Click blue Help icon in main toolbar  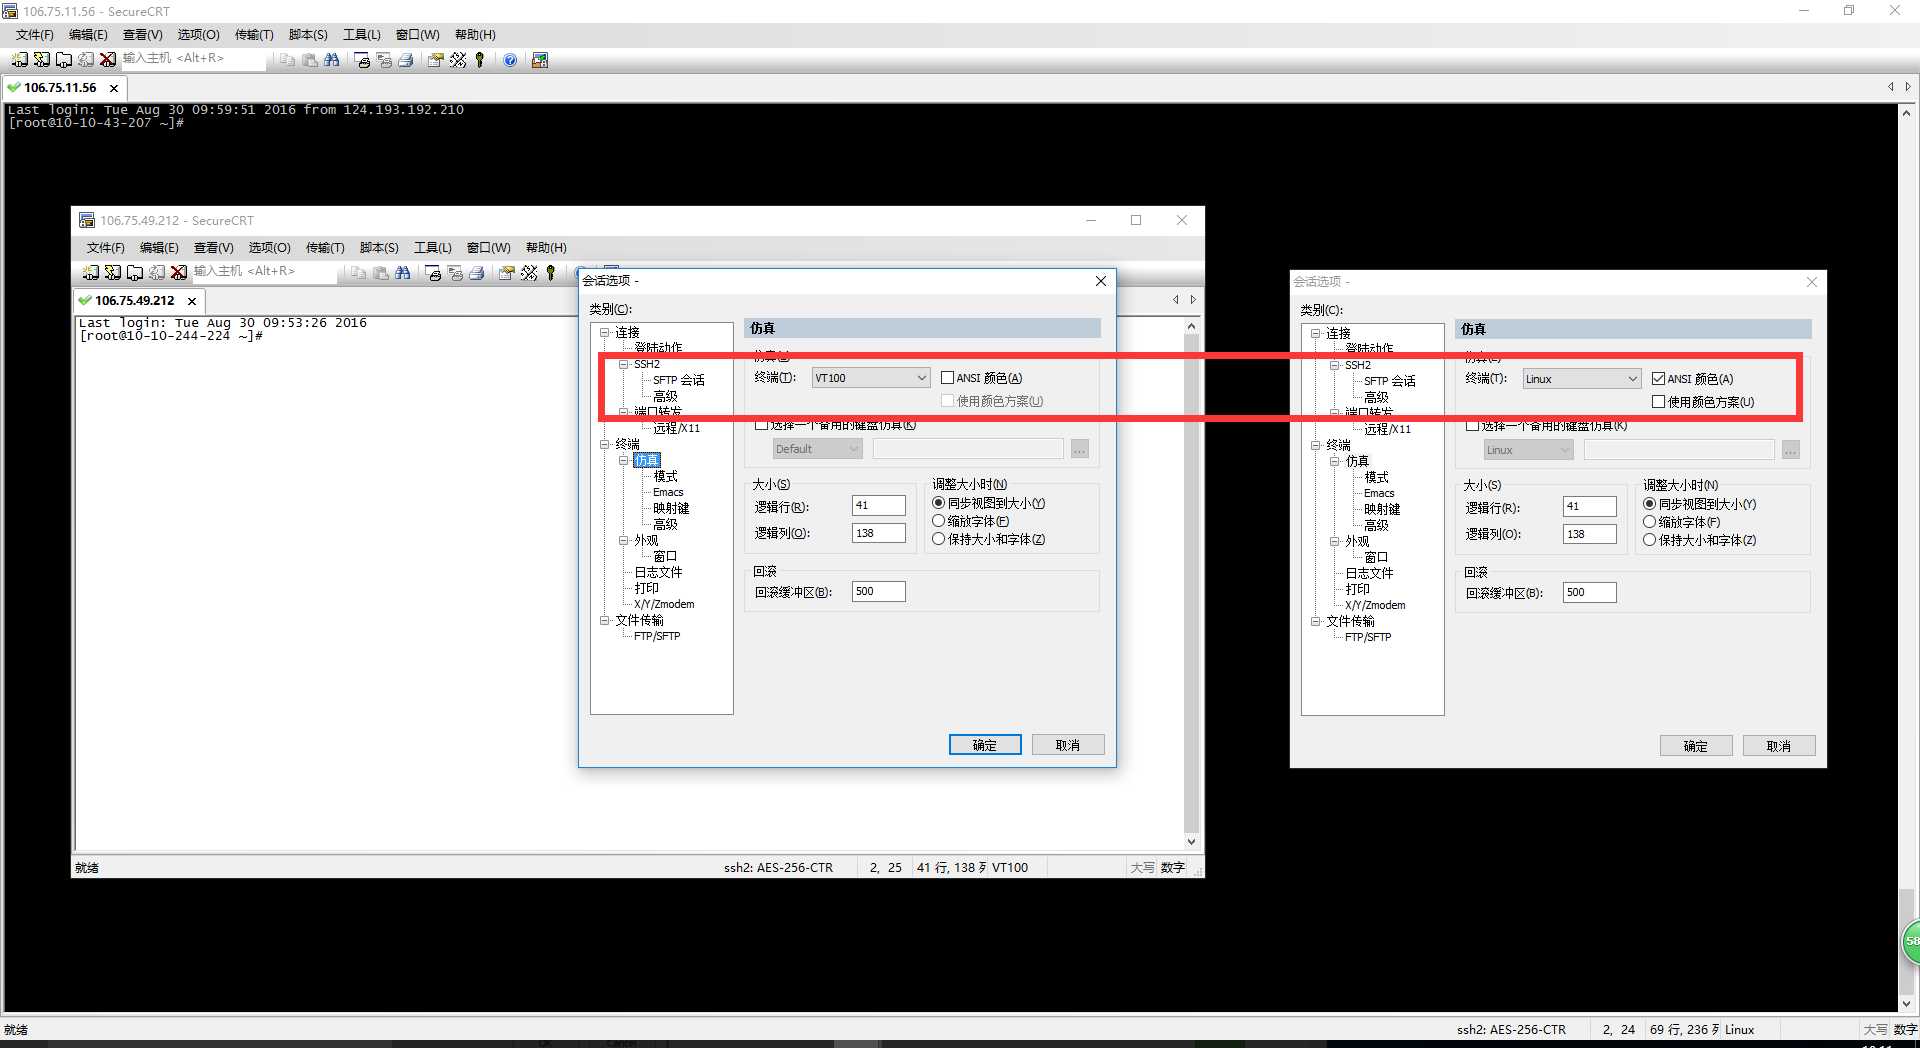click(510, 60)
